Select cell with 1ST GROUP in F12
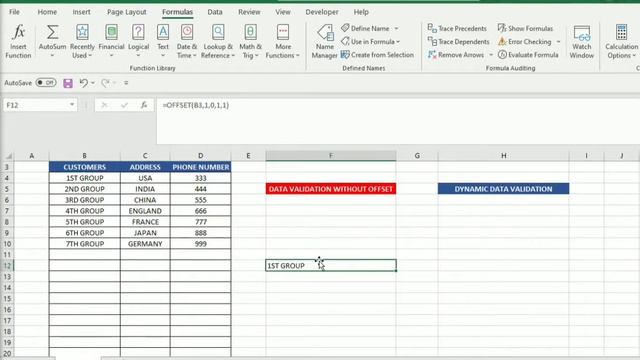This screenshot has width=640, height=360. tap(331, 266)
